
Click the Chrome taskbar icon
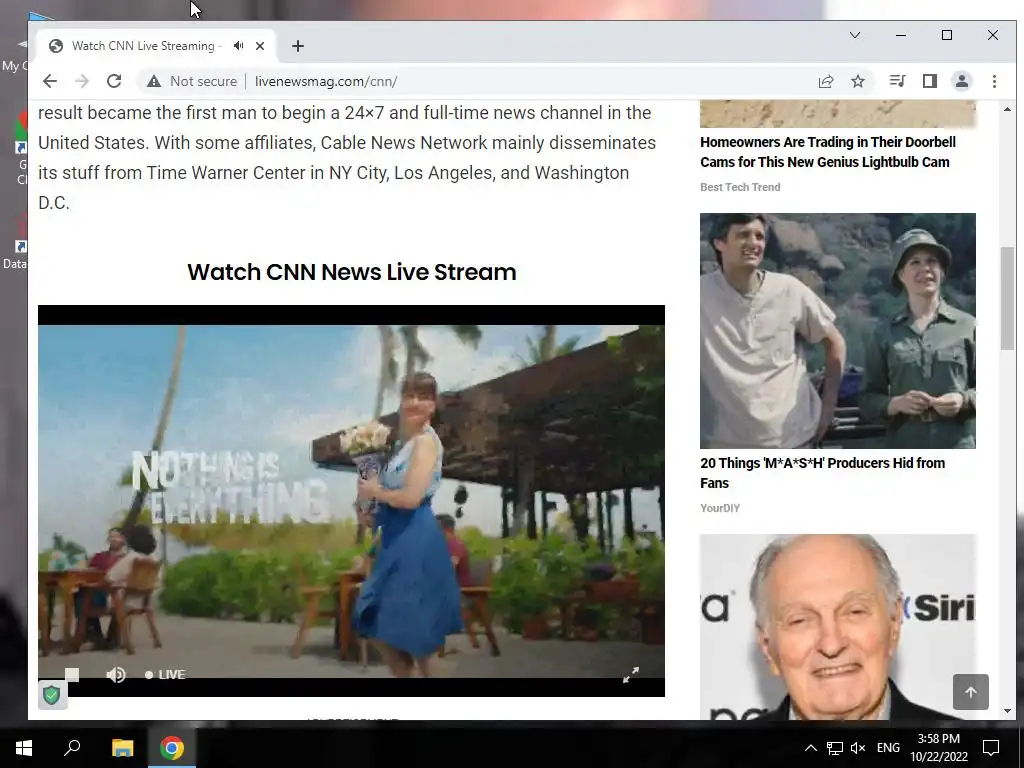[172, 748]
